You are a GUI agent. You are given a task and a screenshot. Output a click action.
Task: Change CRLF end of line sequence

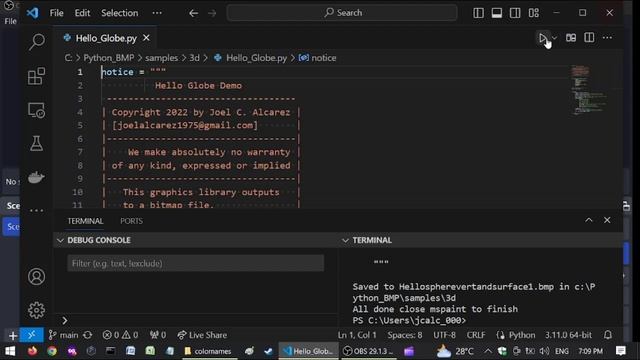pos(476,335)
